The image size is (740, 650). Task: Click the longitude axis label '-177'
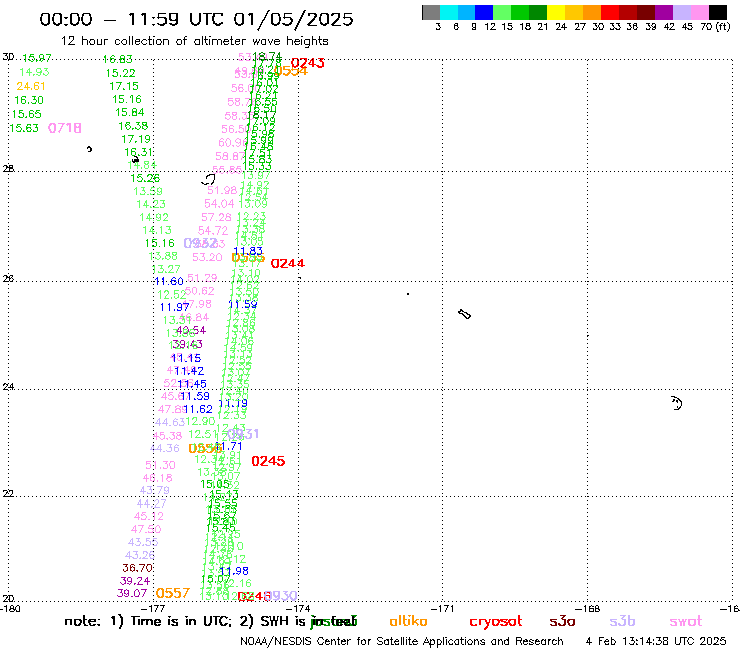click(x=154, y=609)
